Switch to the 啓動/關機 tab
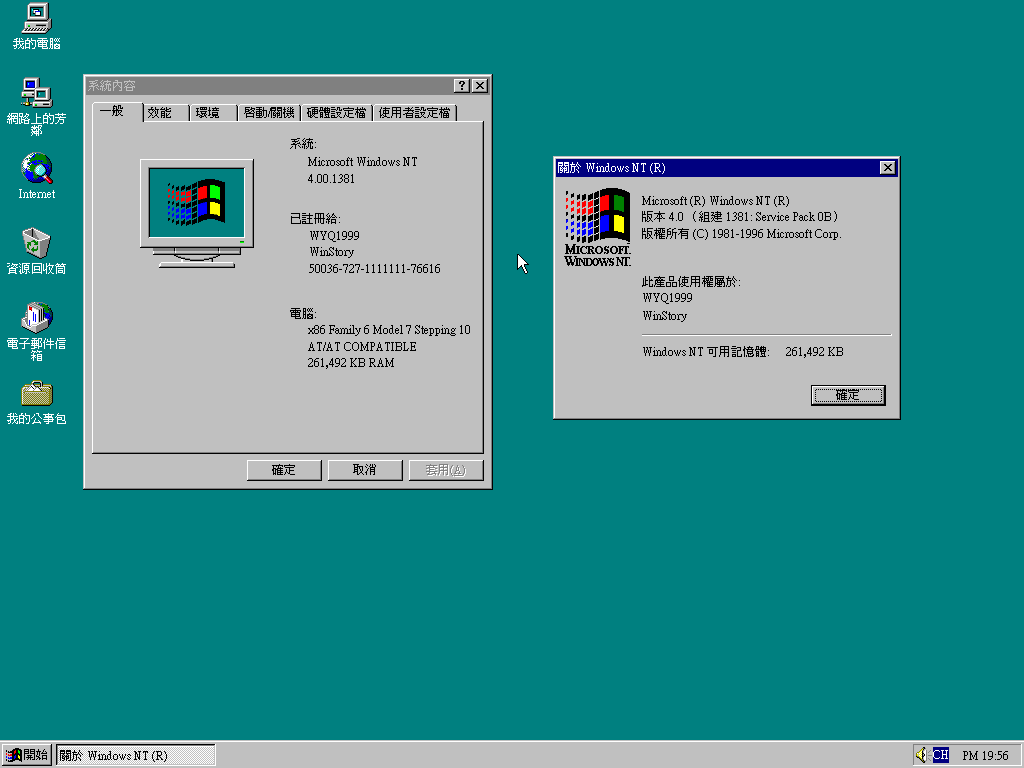Image resolution: width=1024 pixels, height=768 pixels. pyautogui.click(x=268, y=113)
